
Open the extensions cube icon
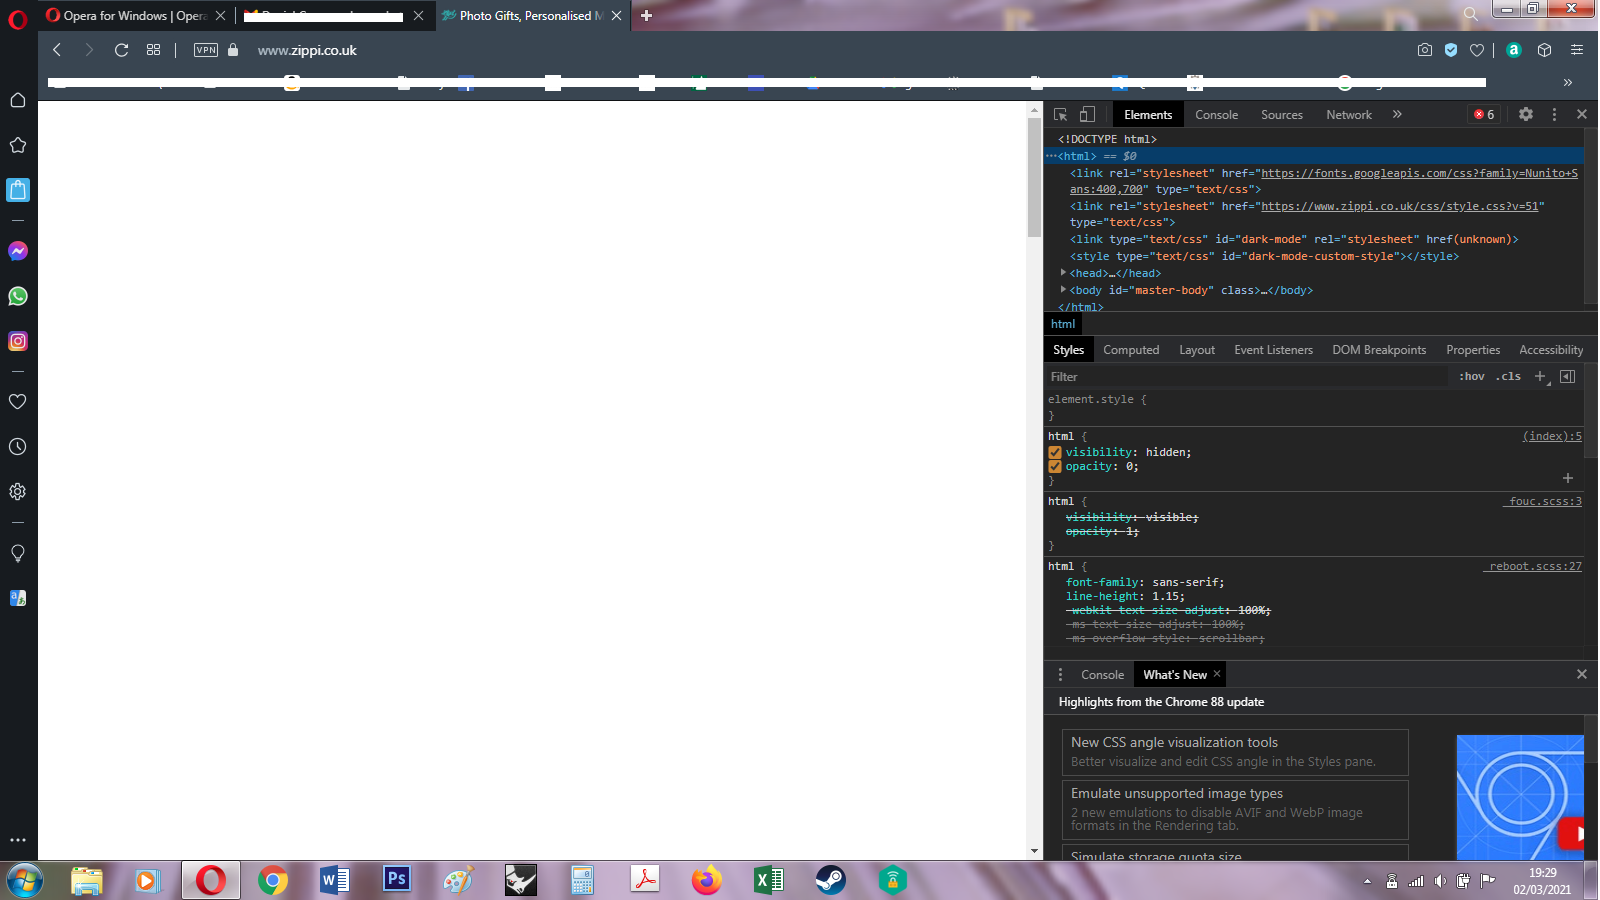(x=1544, y=50)
